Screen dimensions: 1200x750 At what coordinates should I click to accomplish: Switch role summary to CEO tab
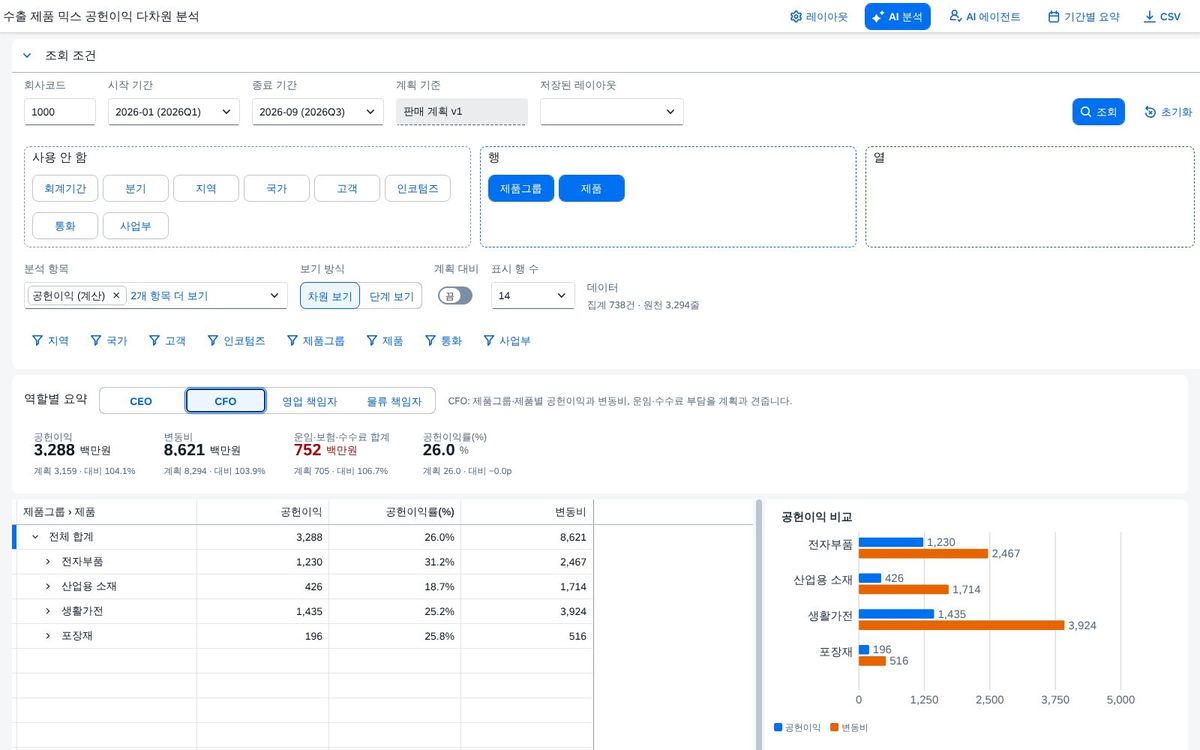click(141, 401)
